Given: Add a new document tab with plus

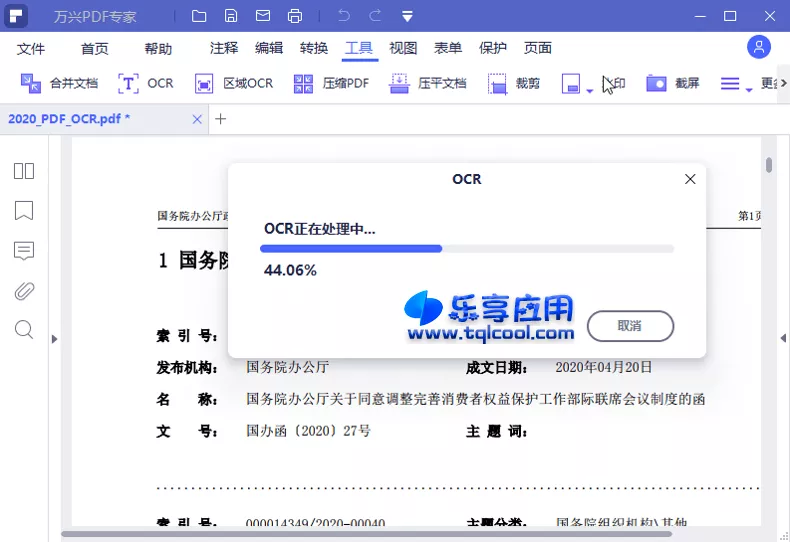Looking at the screenshot, I should 220,119.
